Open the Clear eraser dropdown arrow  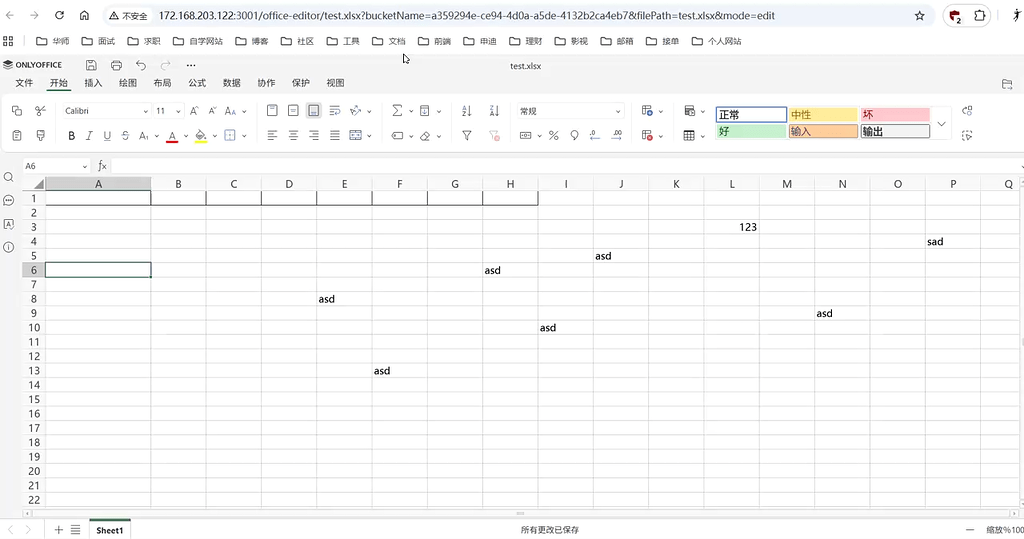point(439,136)
